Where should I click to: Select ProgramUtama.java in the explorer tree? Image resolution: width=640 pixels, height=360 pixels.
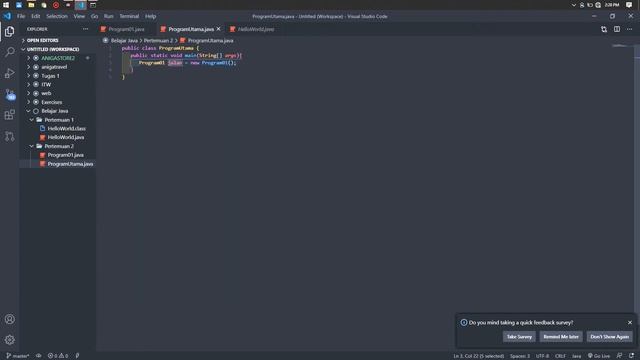click(70, 164)
